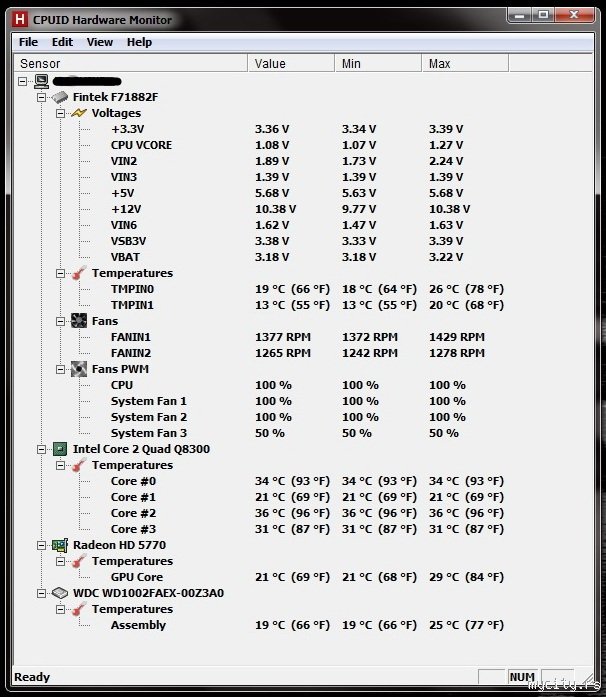Click thermometer icon under WDC hard drive
Viewport: 606px width, 697px height.
click(x=79, y=609)
